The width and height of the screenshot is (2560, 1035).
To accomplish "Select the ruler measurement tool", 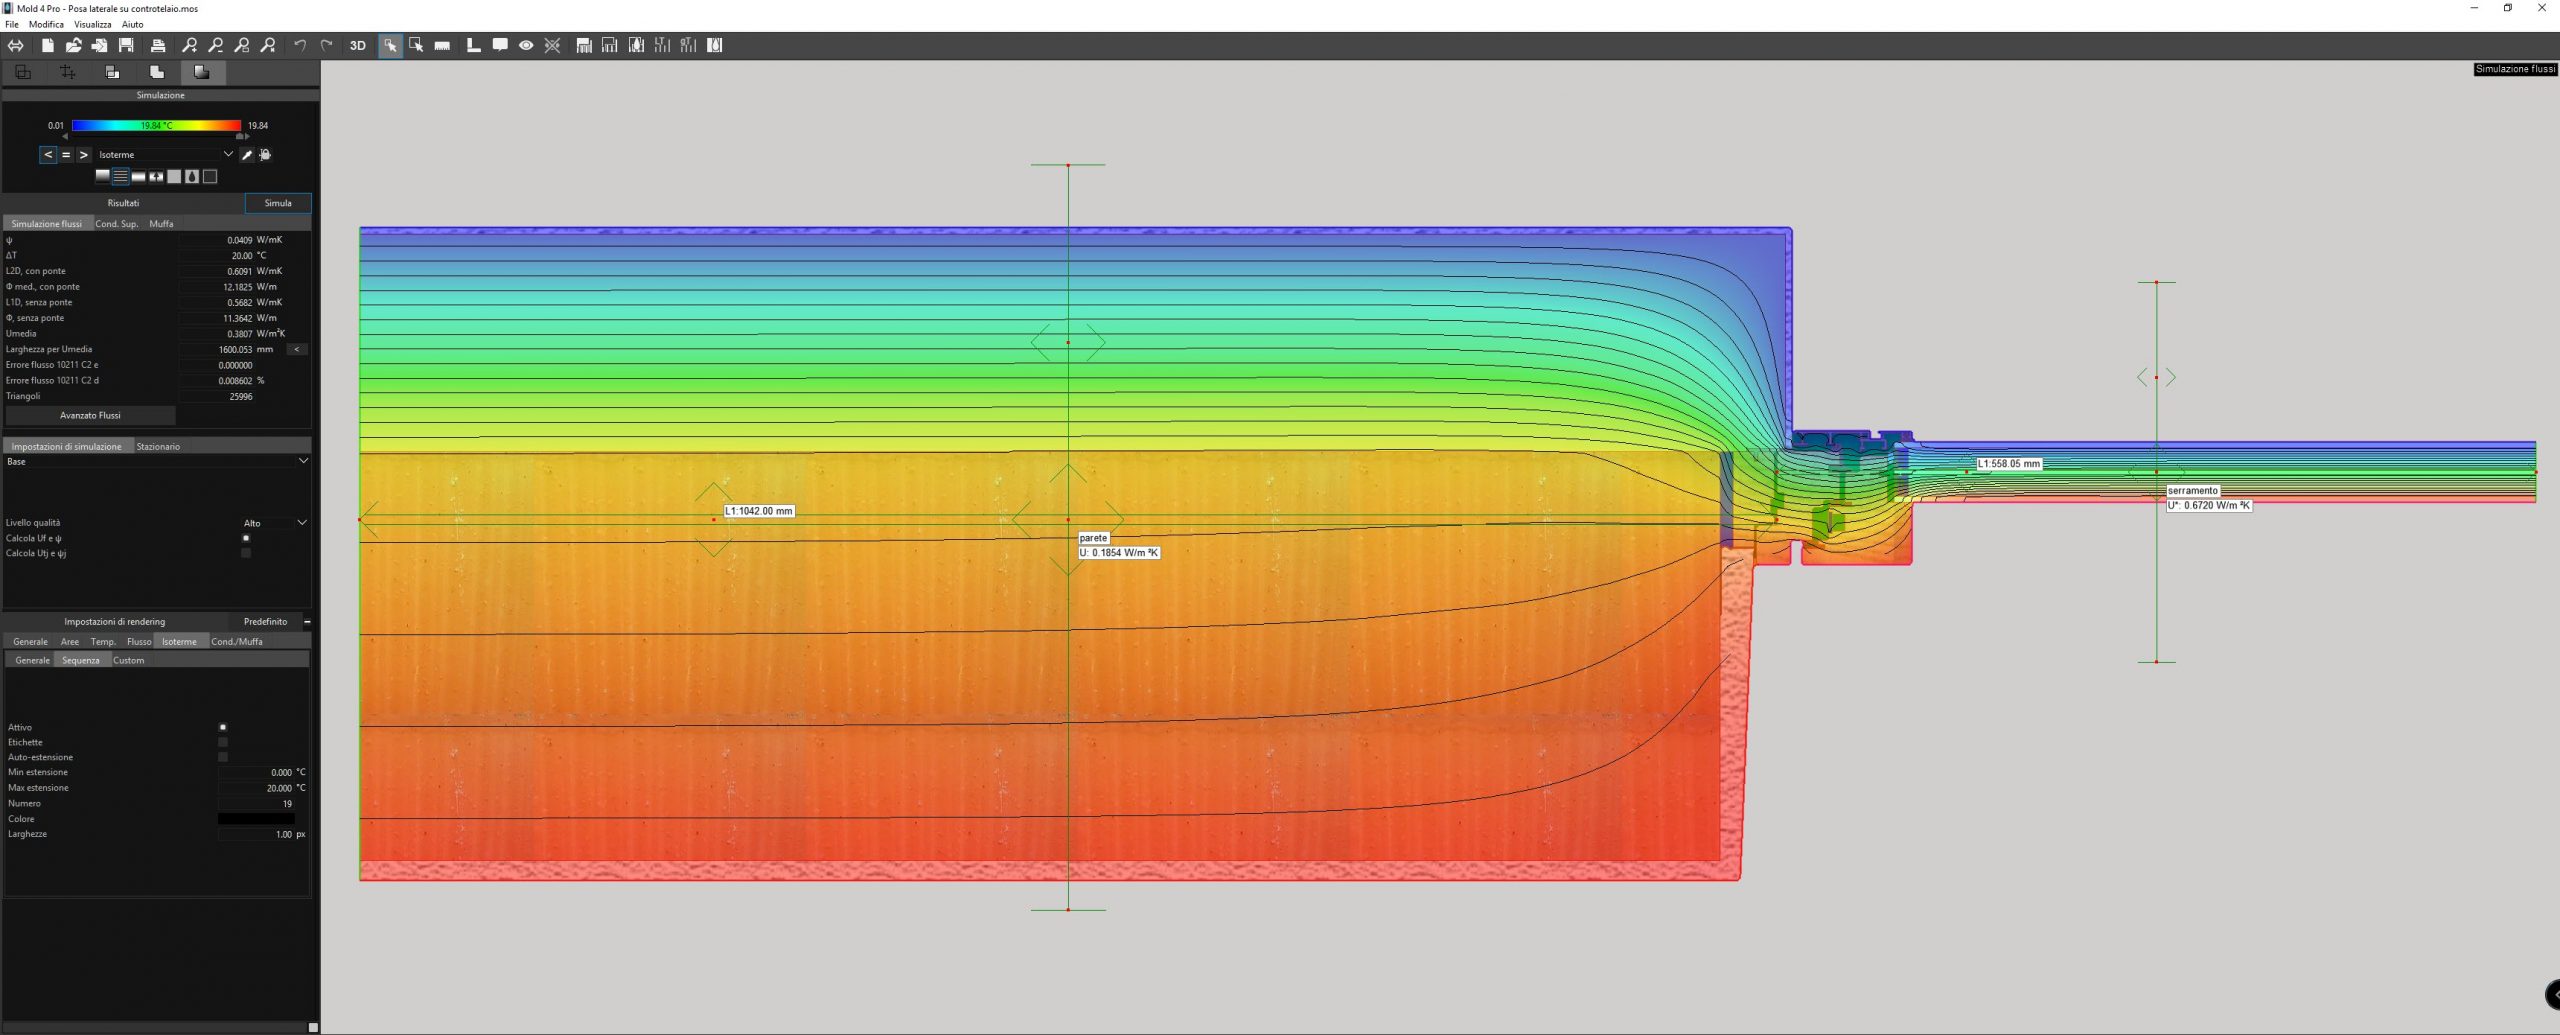I will click(x=443, y=45).
